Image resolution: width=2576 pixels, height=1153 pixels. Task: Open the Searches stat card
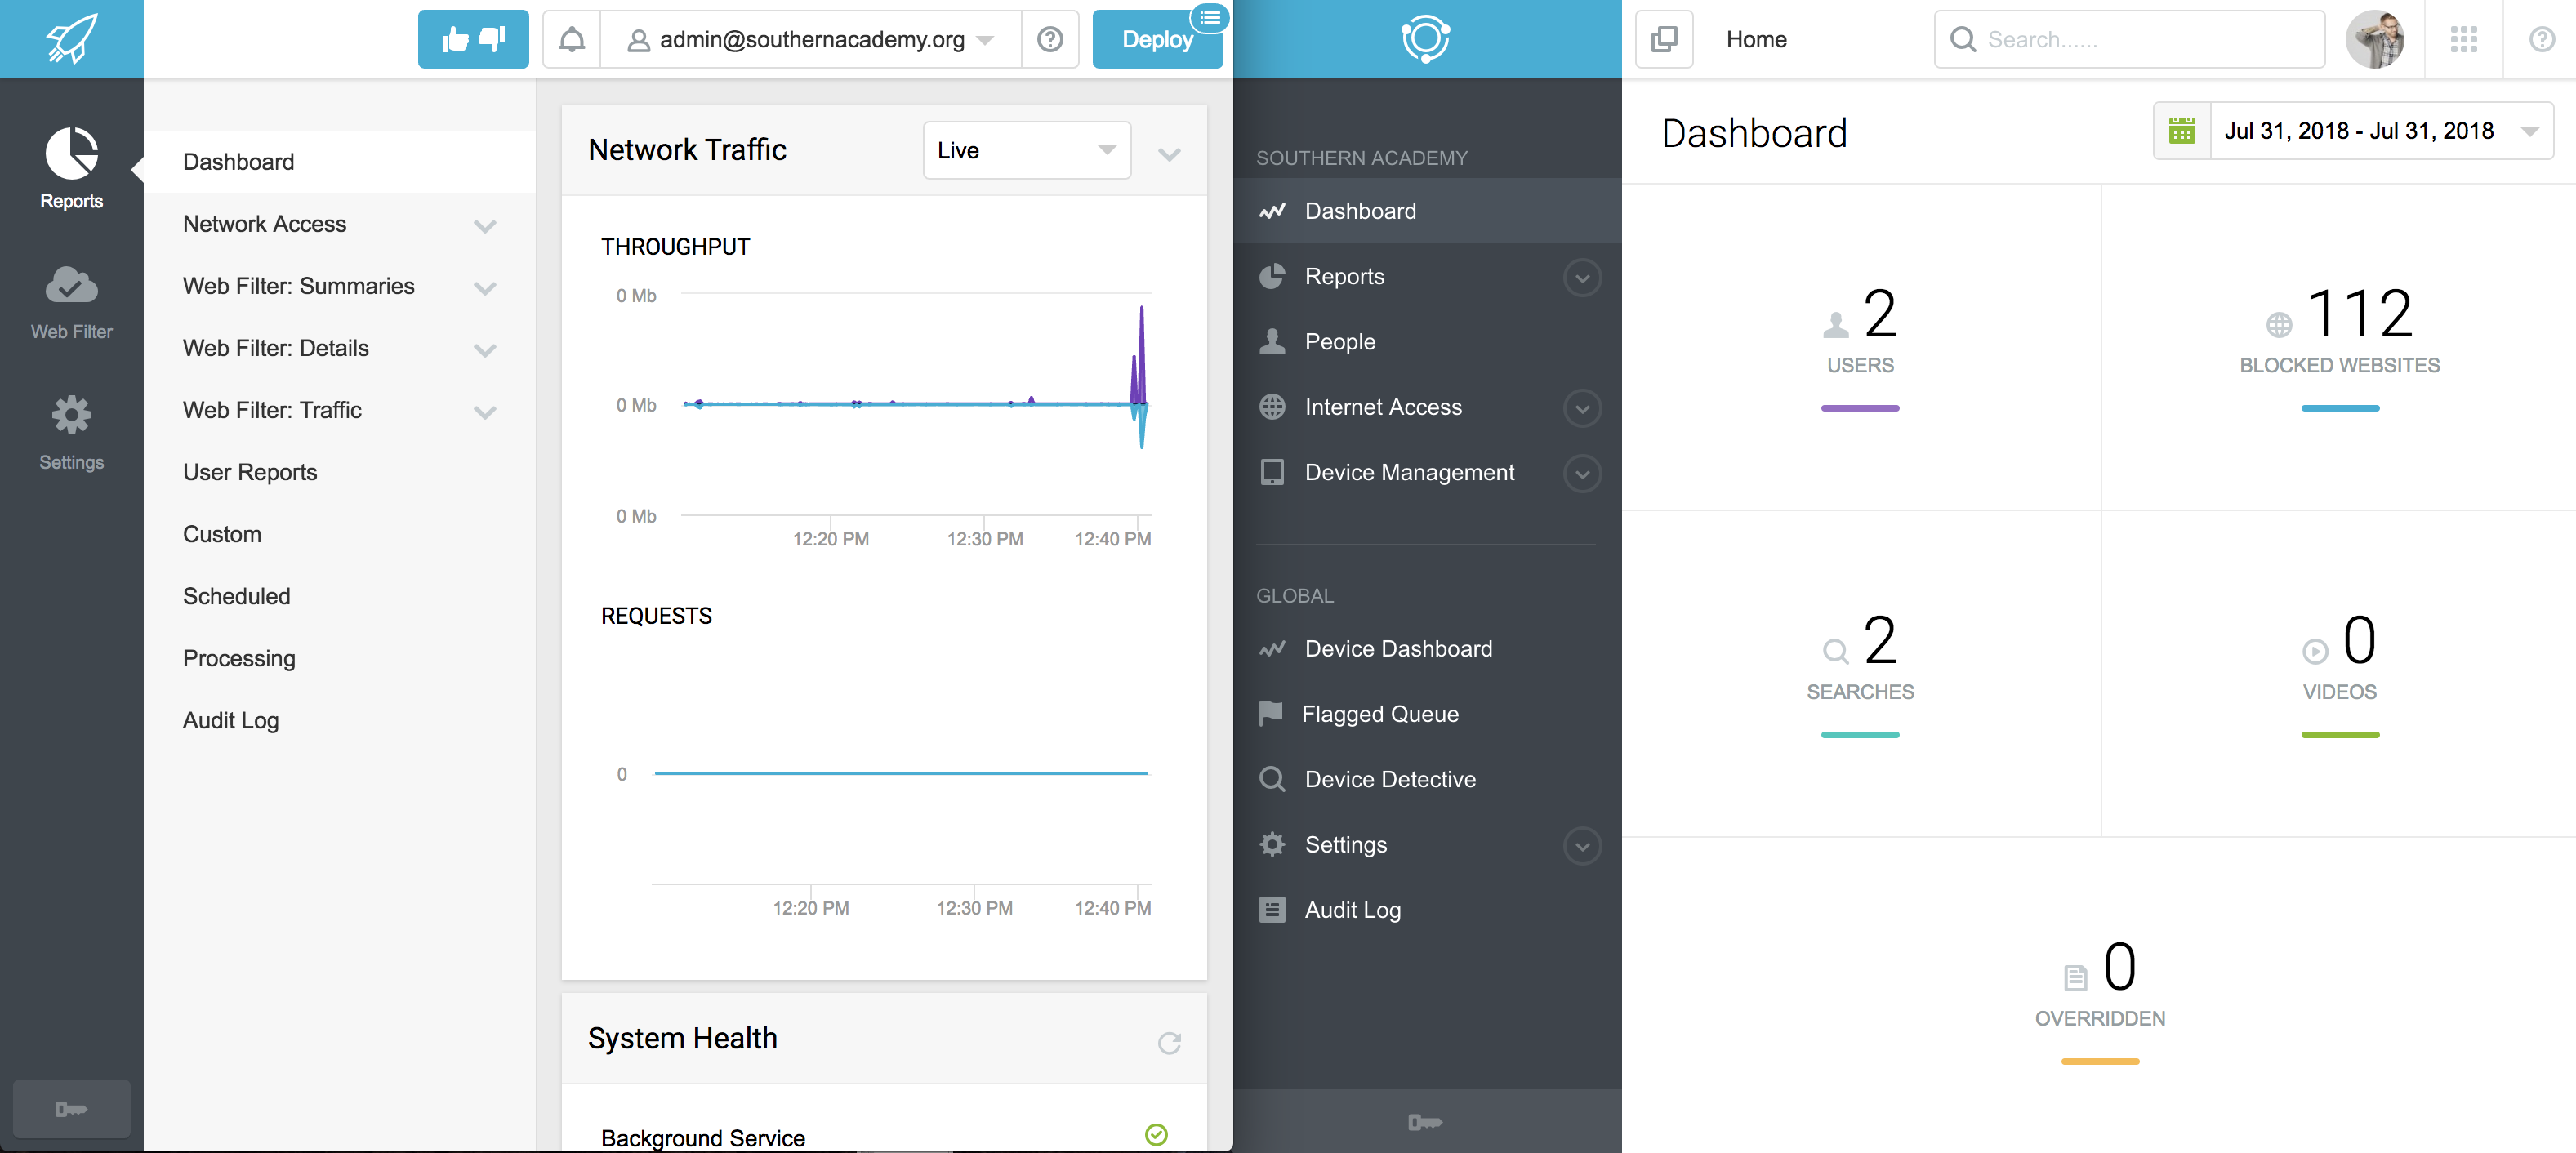click(1860, 673)
